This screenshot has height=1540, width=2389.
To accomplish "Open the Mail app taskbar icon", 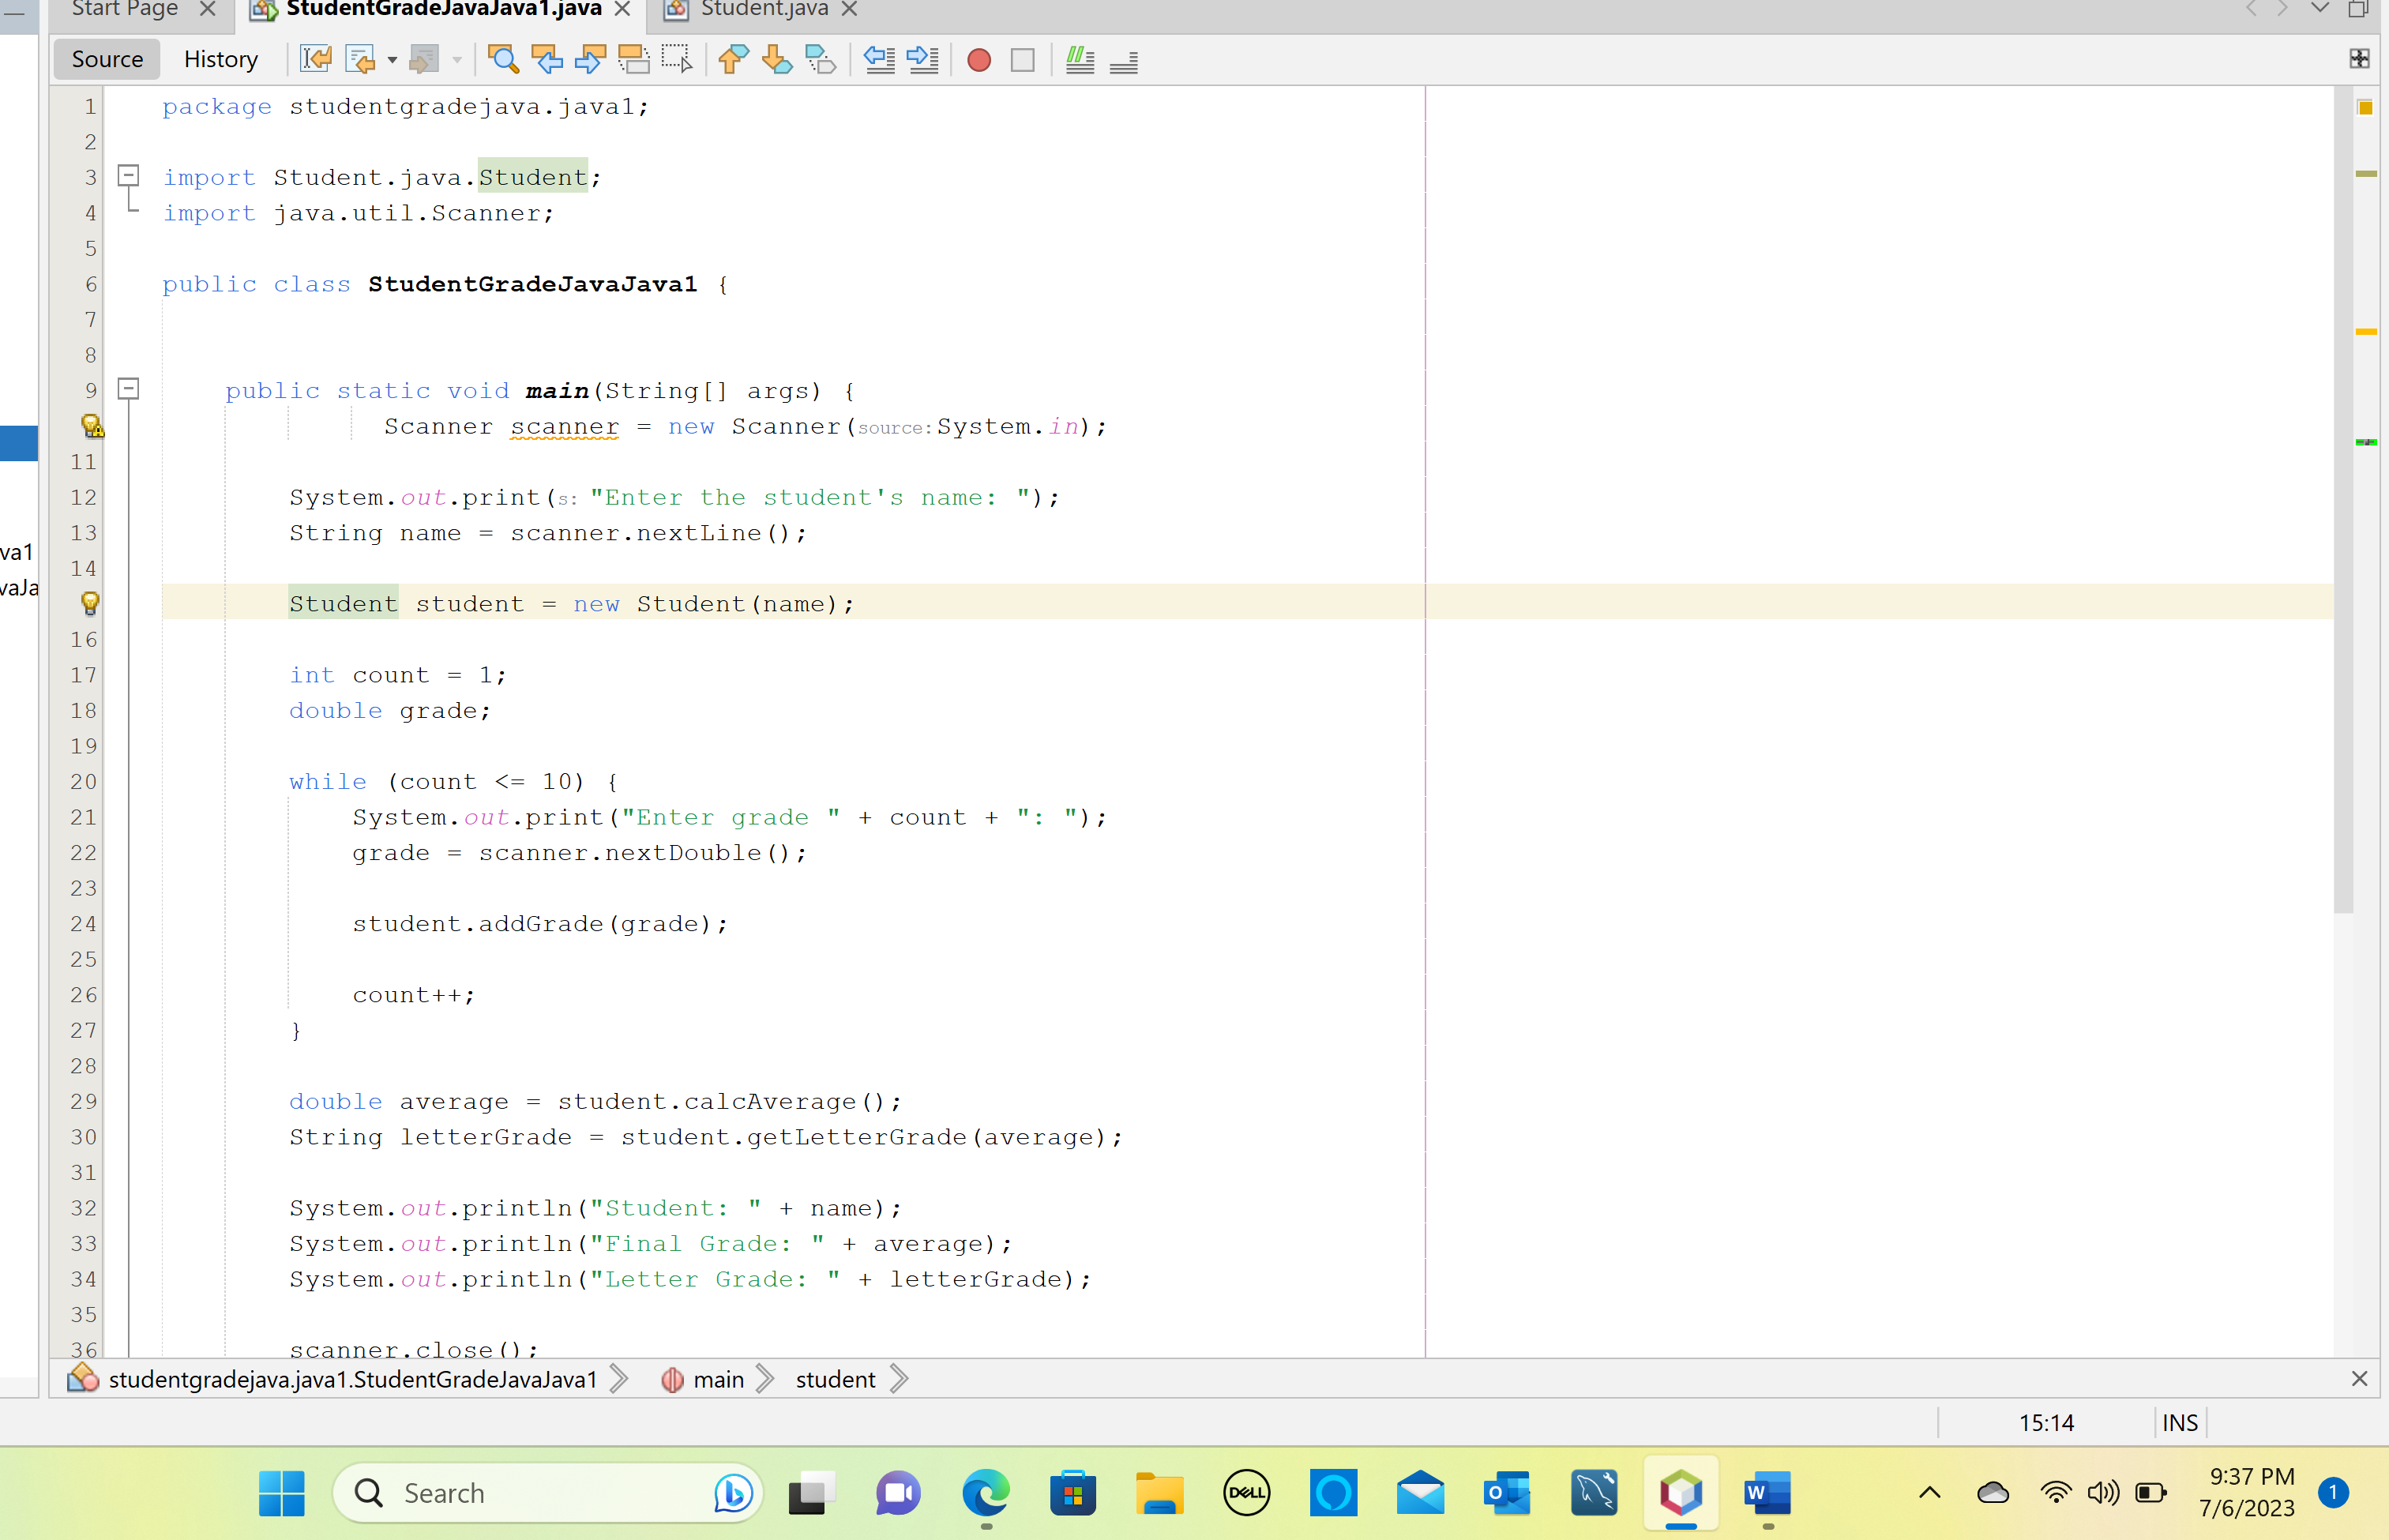I will 1420,1493.
